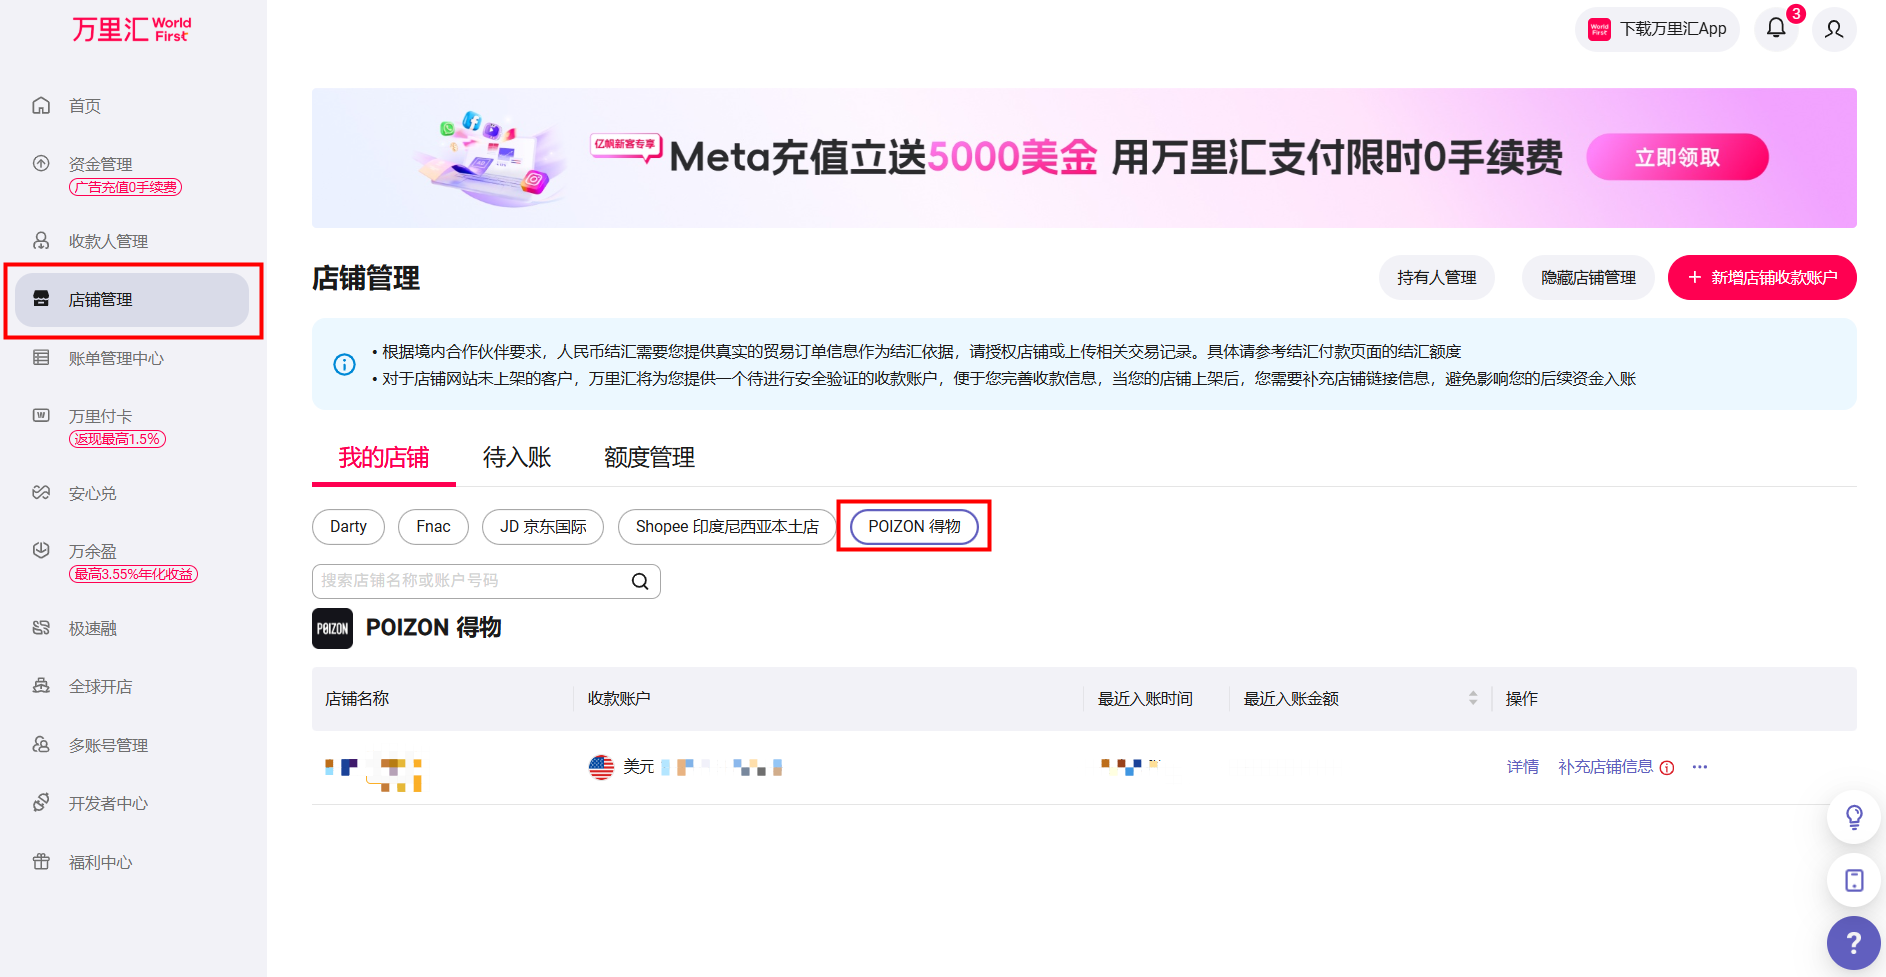
Task: Click the World First logo
Action: pos(131,30)
